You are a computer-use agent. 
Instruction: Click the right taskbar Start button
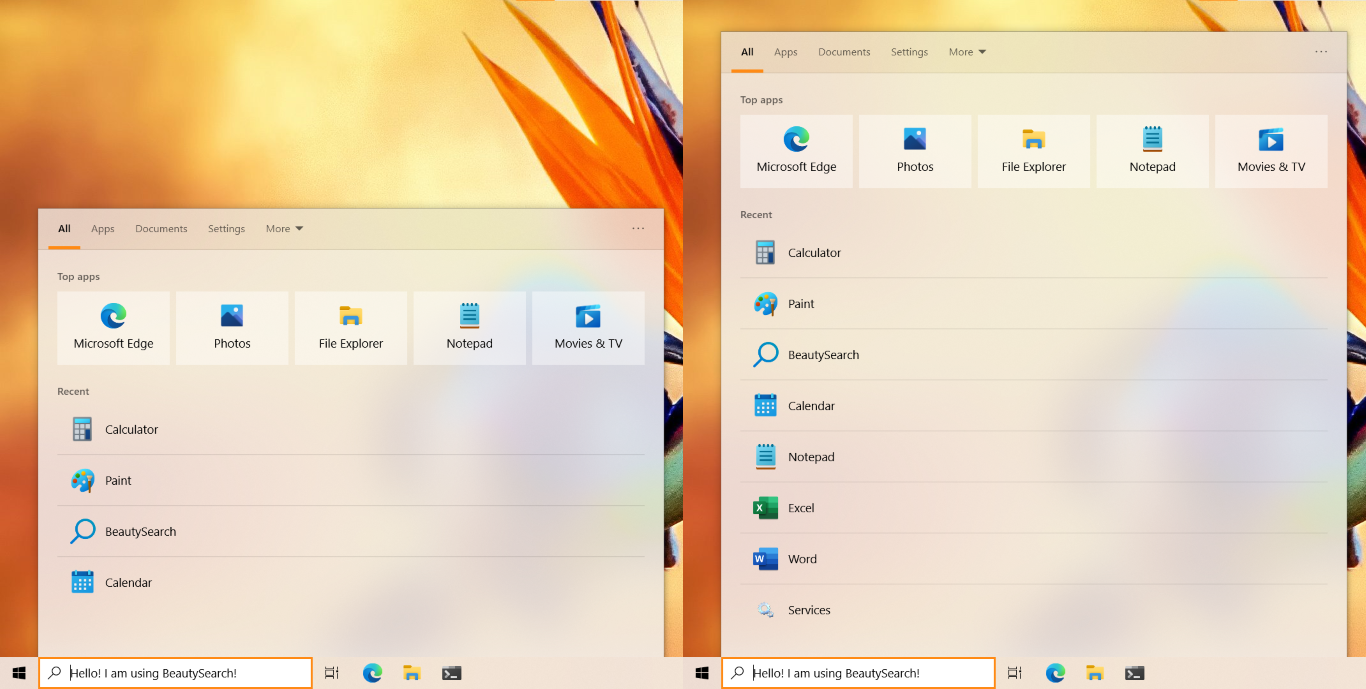[702, 673]
